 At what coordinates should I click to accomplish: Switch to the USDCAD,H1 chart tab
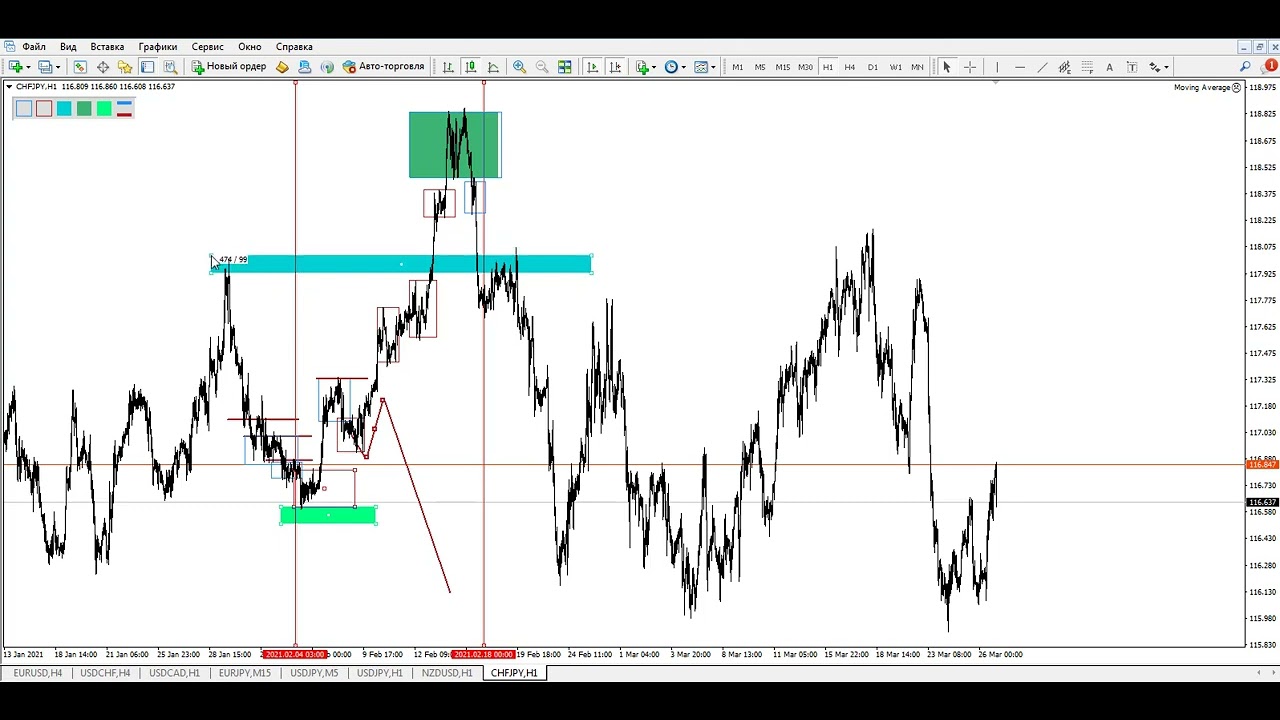[174, 673]
